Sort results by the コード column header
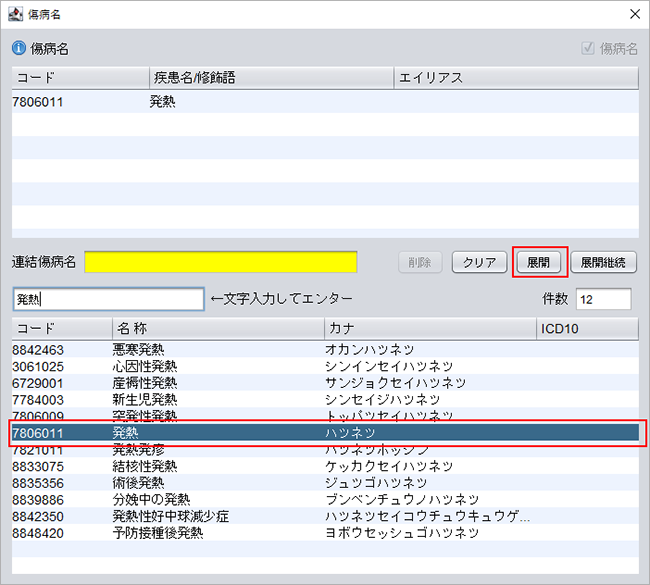650x585 pixels. coord(61,328)
